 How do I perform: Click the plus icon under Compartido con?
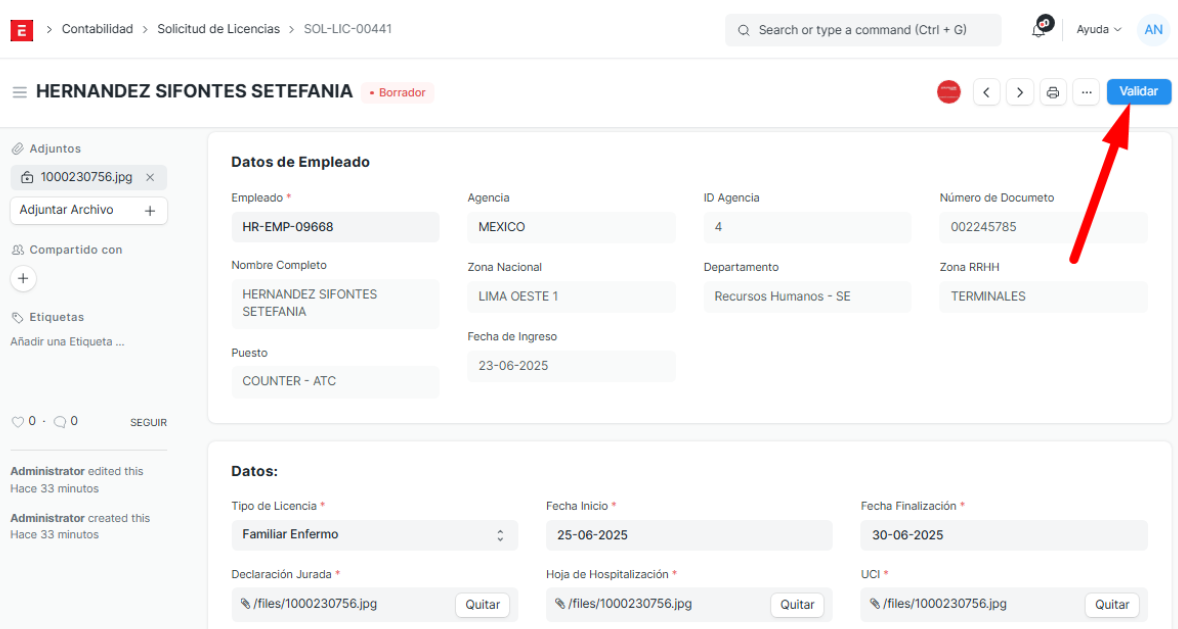(x=24, y=278)
